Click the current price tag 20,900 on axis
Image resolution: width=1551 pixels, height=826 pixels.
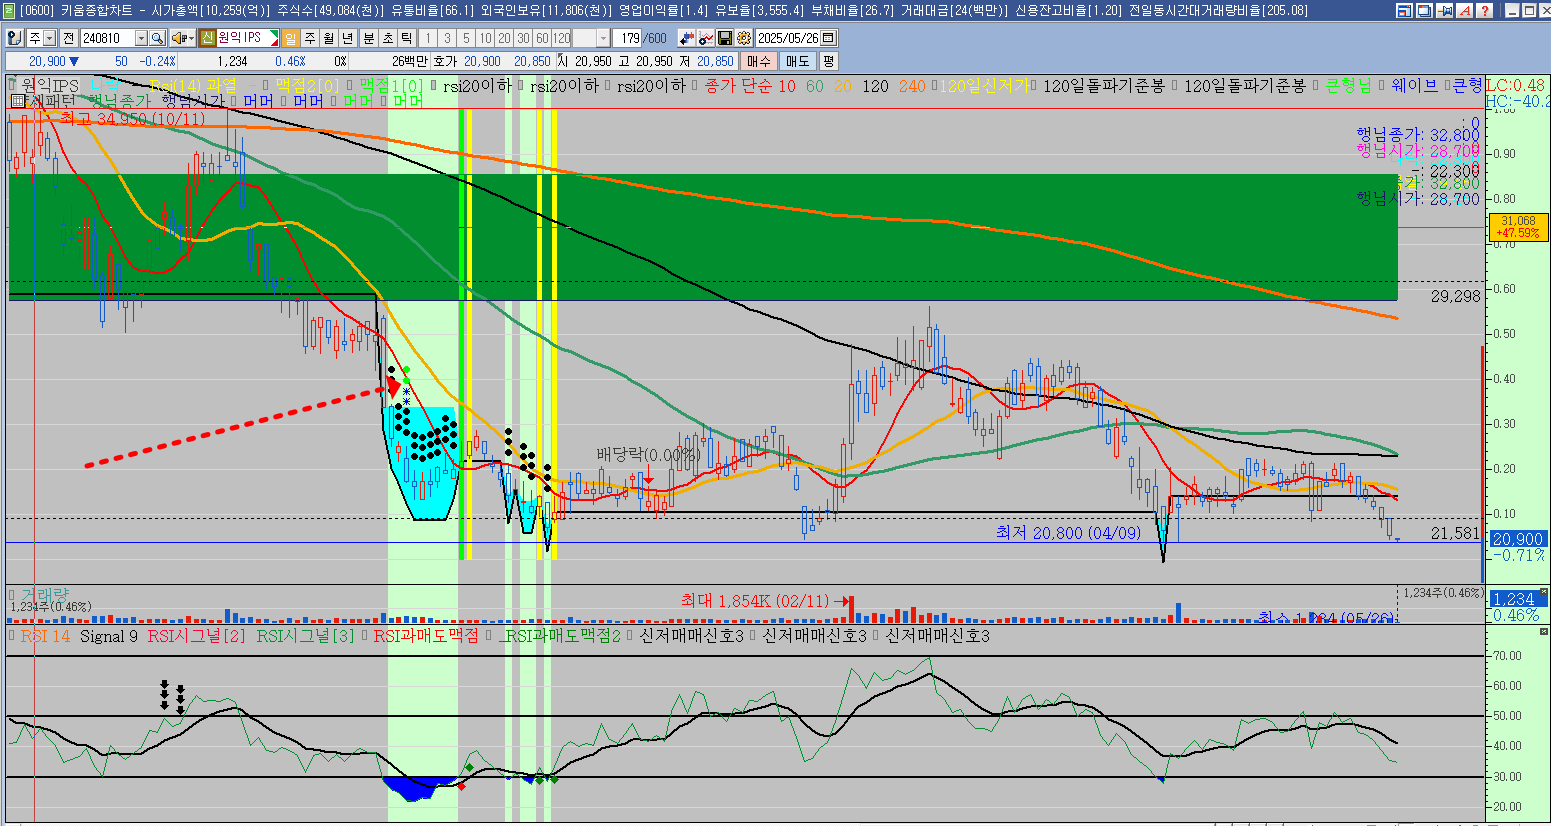pyautogui.click(x=1517, y=539)
